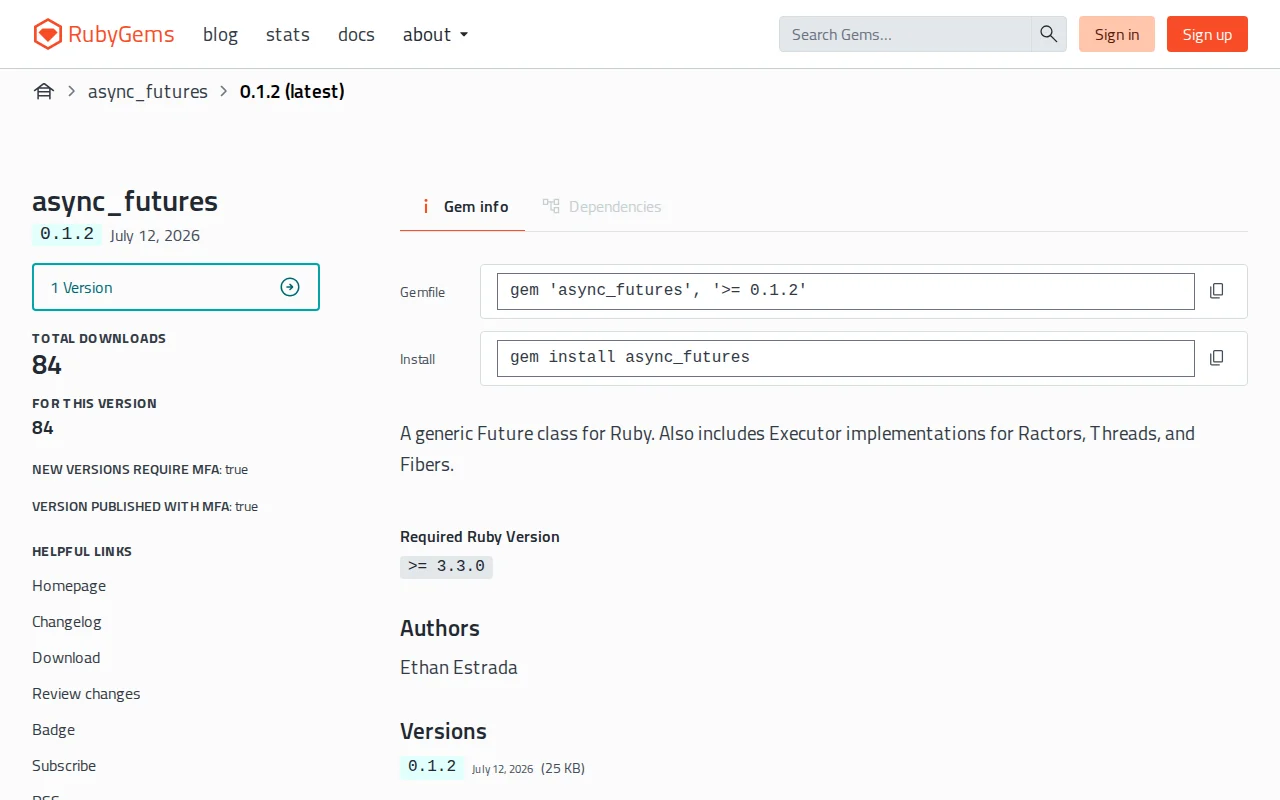Click the >= 3.3.0 Ruby version badge
1280x800 pixels.
tap(446, 567)
